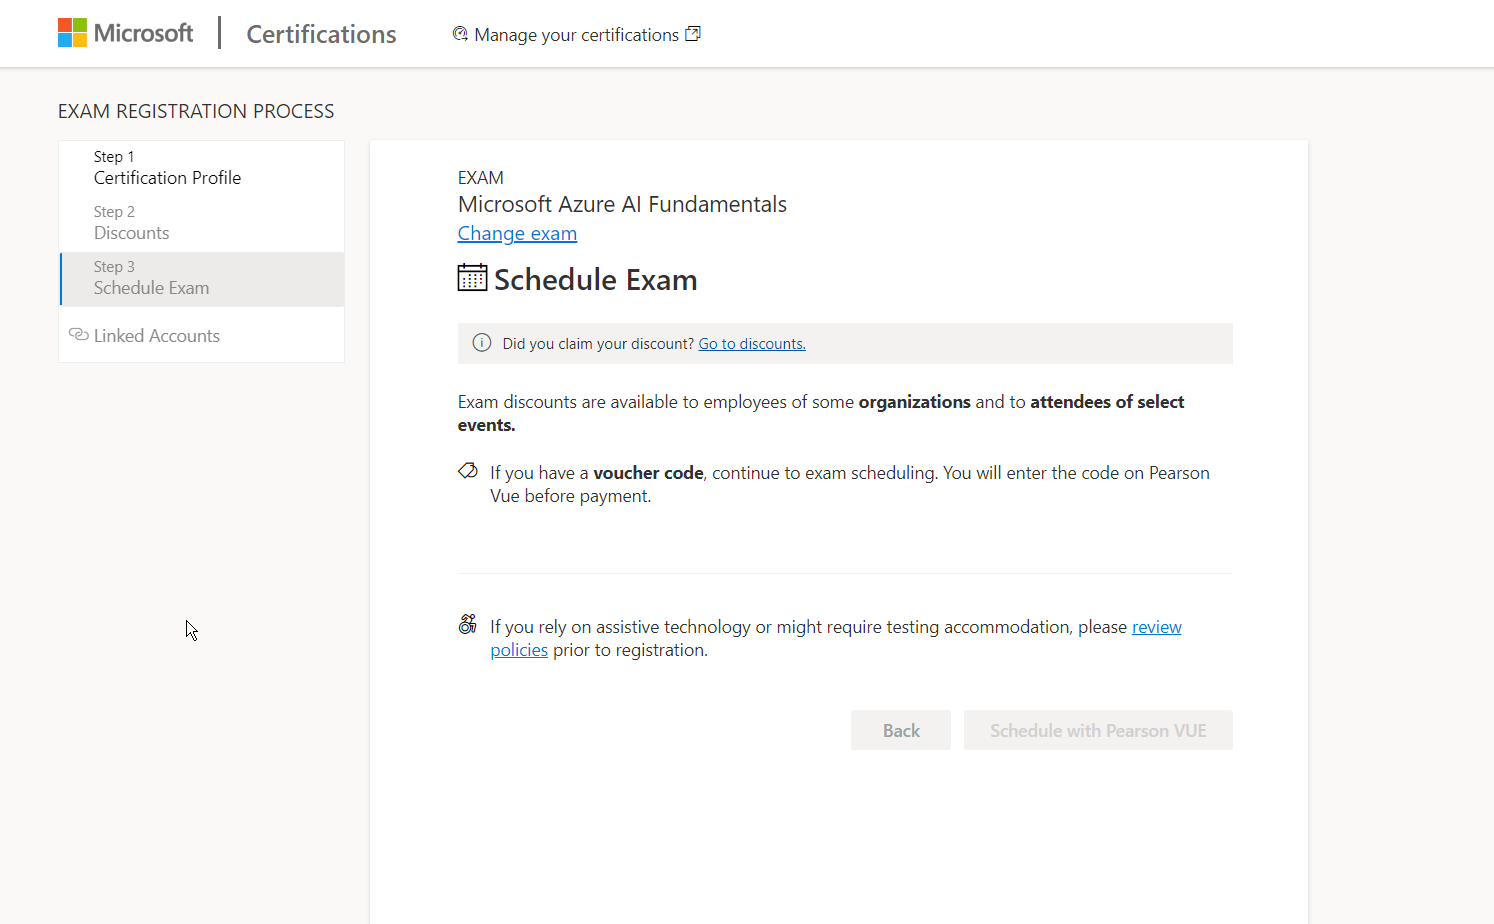Click the calendar icon beside Schedule Exam
Screen dimensions: 1494x924
(472, 278)
